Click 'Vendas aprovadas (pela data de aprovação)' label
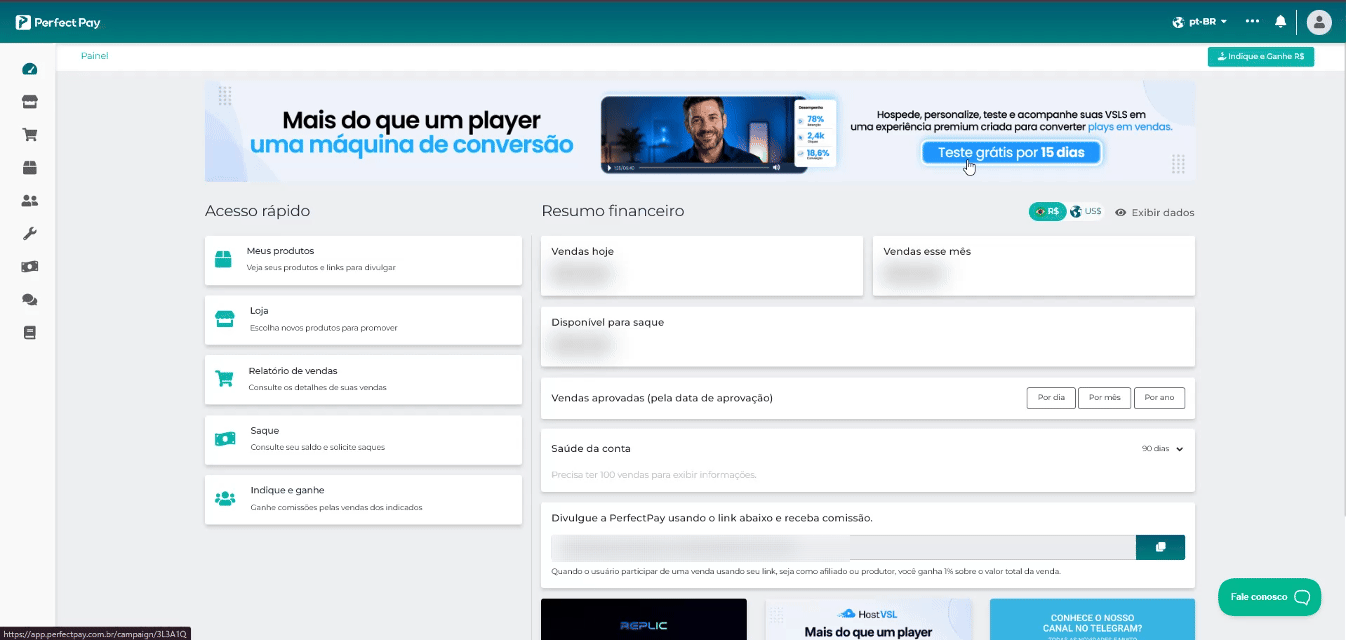Screen dimensions: 1346x640 [662, 398]
